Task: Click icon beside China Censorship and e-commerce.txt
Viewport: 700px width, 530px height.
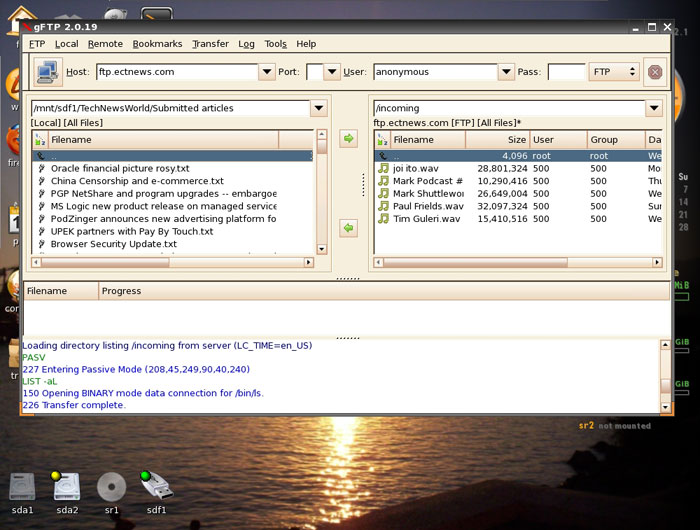Action: point(41,181)
